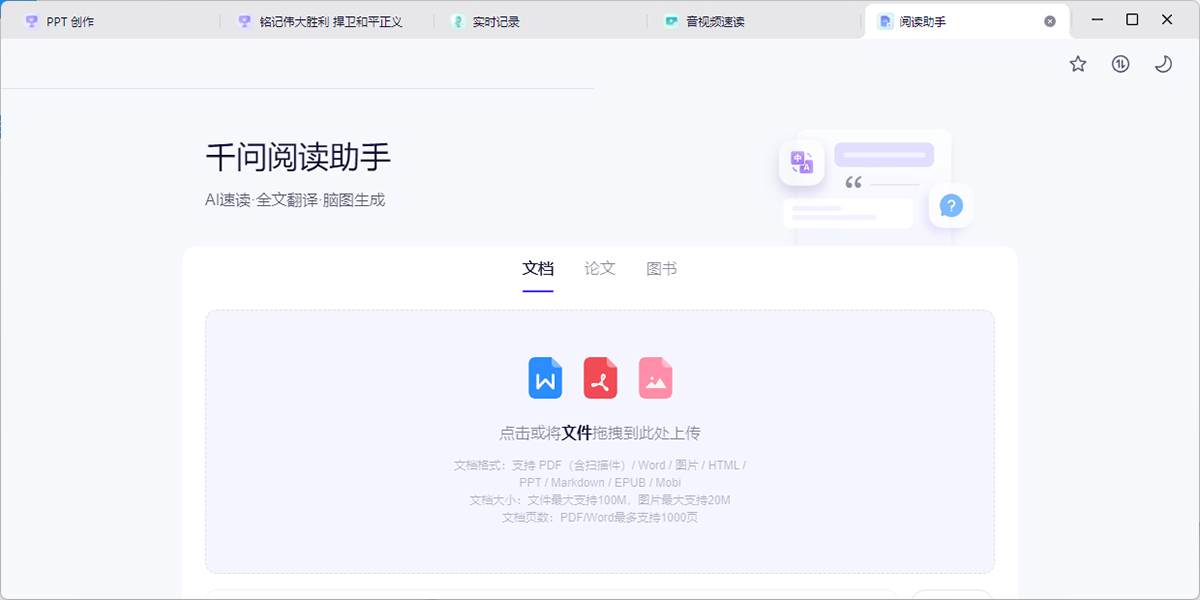
Task: Select the 文档 category tab
Action: coord(538,269)
